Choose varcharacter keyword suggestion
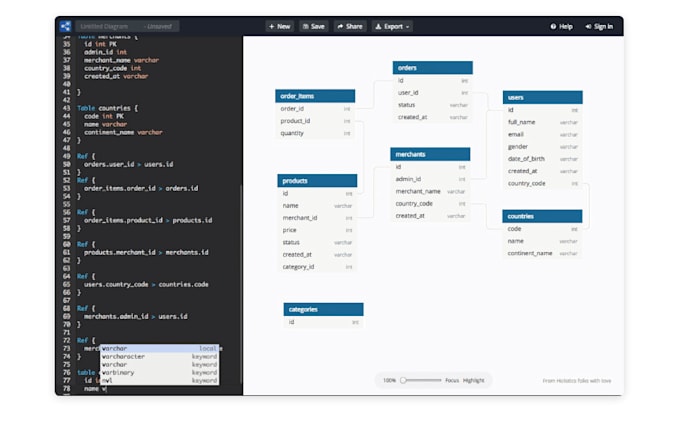The image size is (680, 422). click(x=159, y=357)
